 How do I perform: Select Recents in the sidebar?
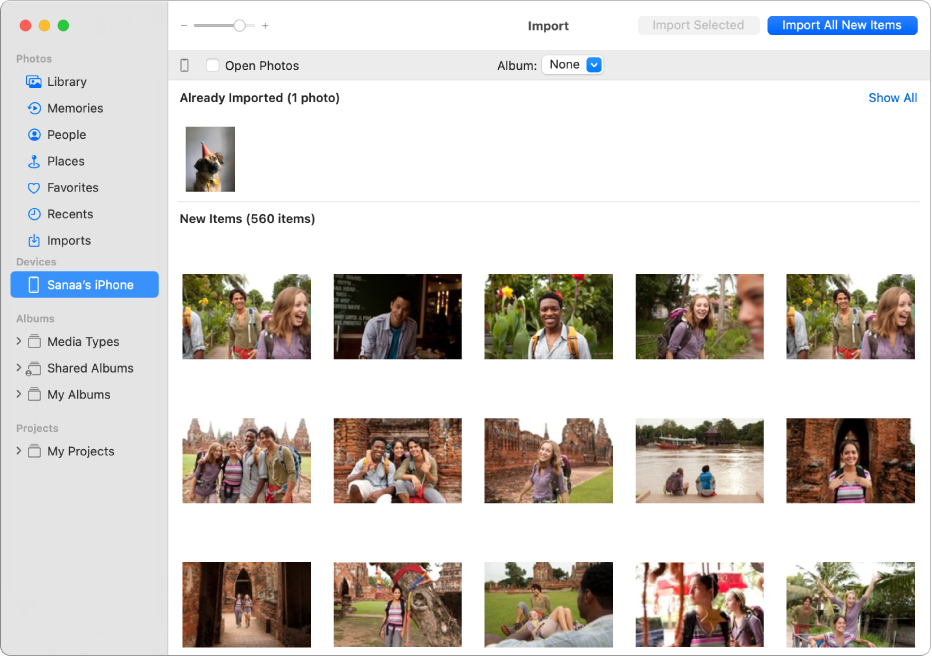70,214
